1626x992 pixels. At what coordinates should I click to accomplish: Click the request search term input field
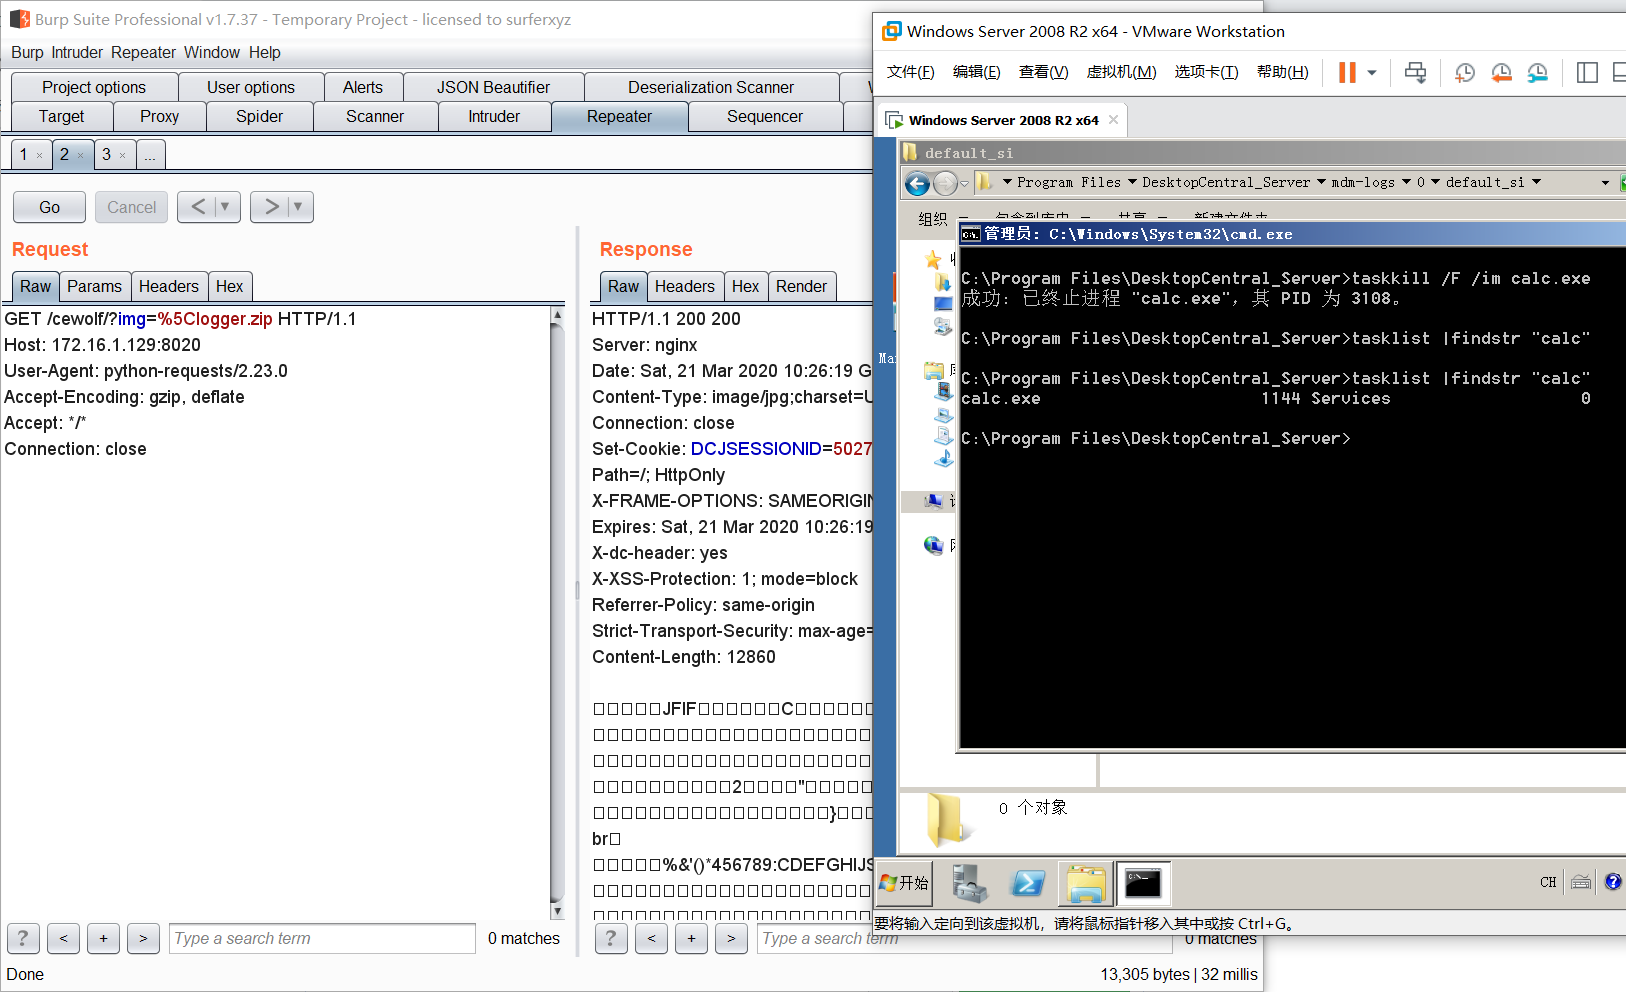[322, 938]
